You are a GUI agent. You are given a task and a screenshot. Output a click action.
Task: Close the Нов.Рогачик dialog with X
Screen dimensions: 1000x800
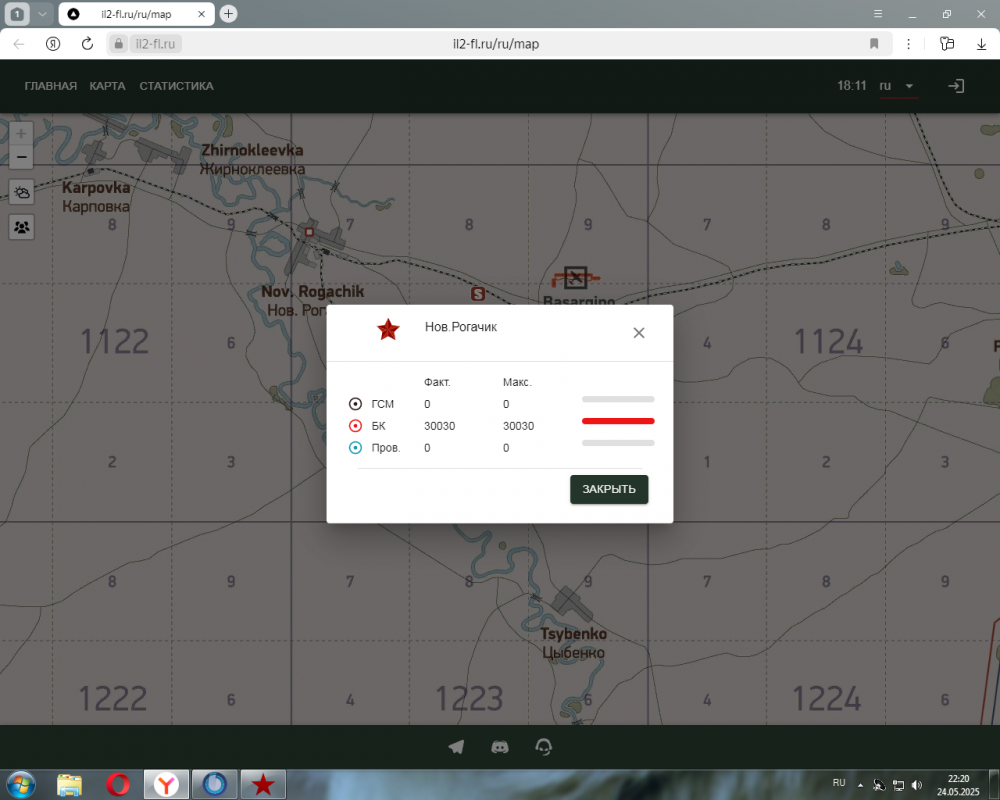click(638, 333)
